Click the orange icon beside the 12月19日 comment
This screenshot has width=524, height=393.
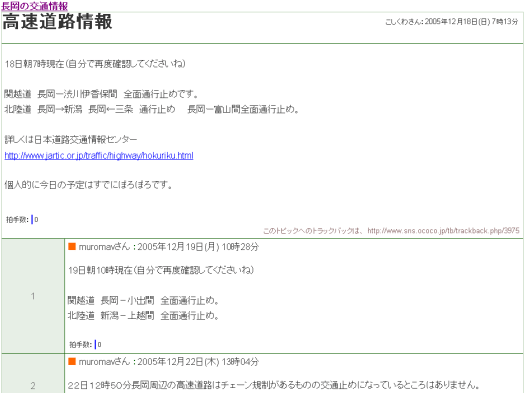click(x=72, y=247)
